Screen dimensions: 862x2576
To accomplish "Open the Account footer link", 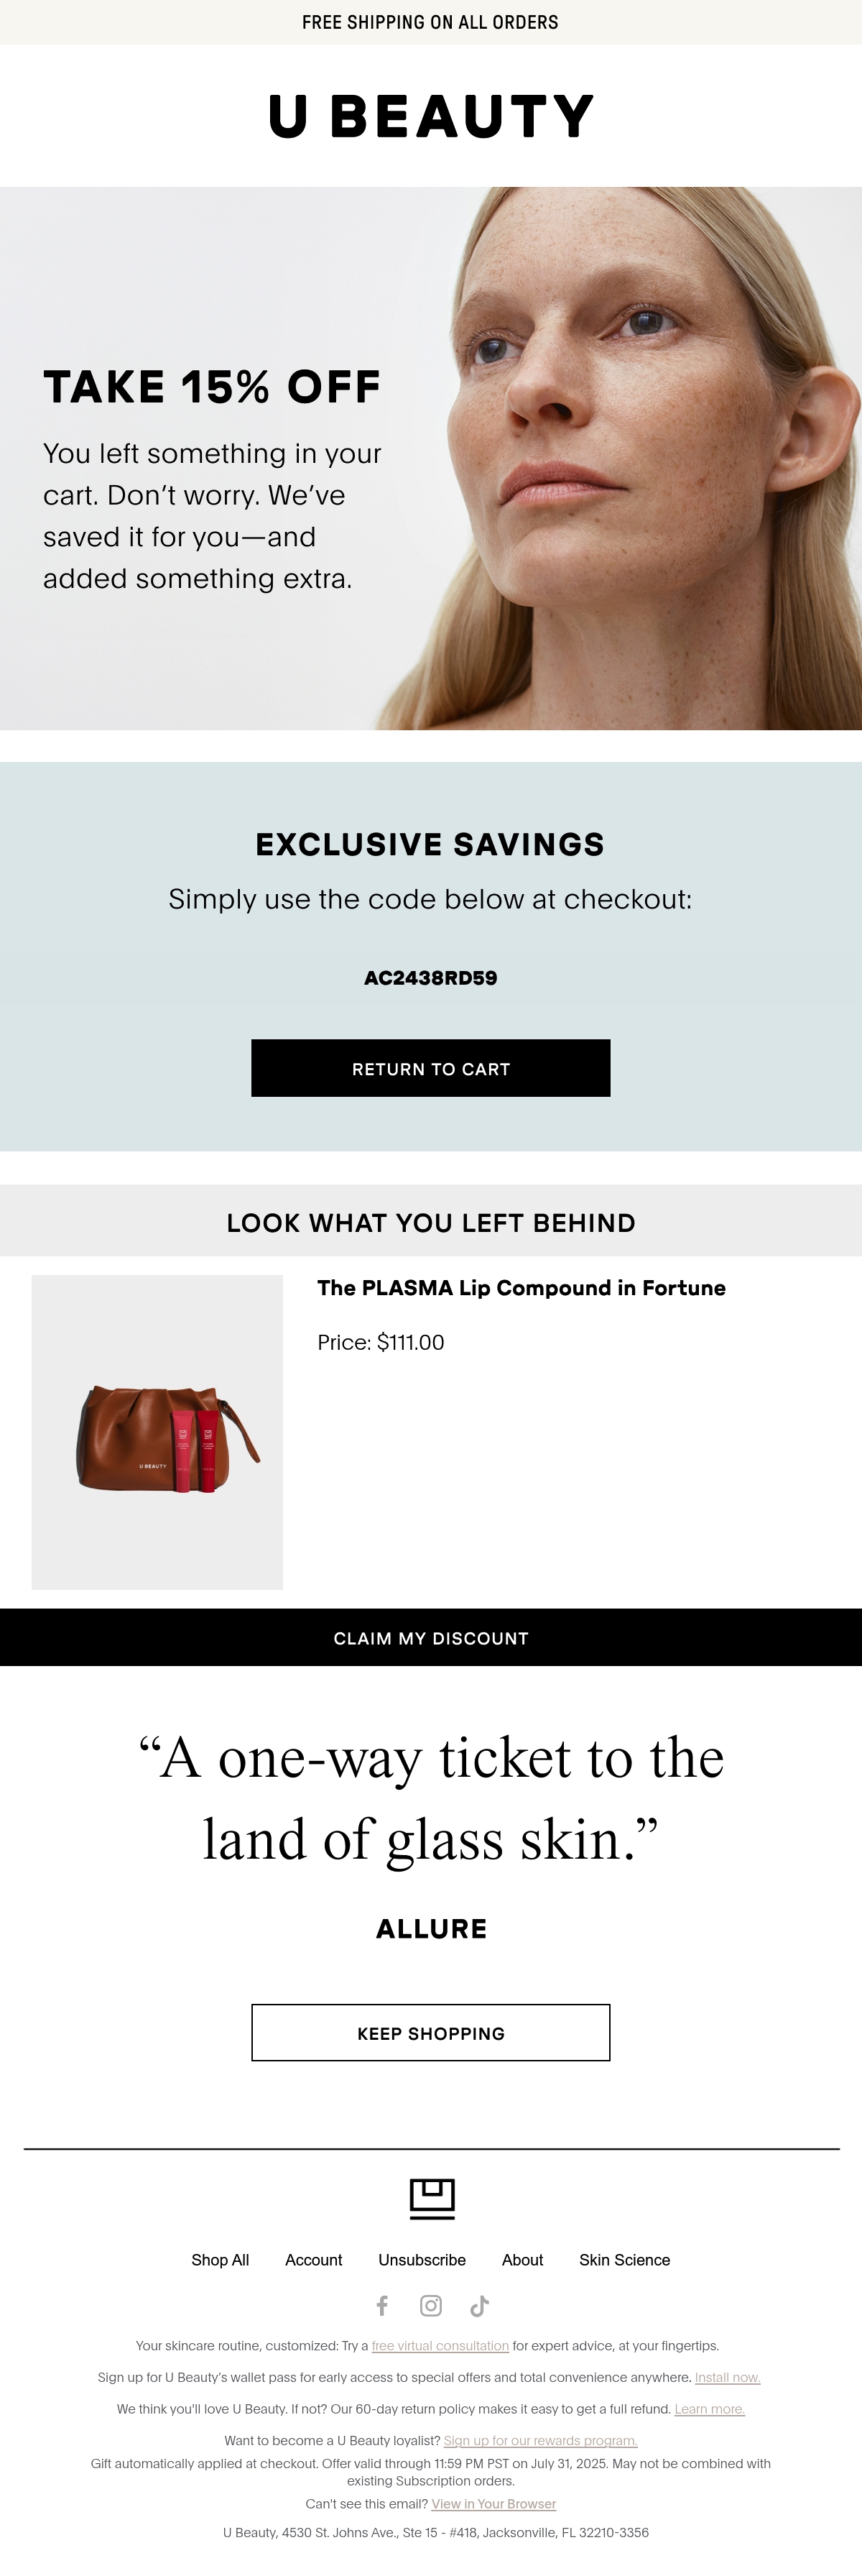I will point(313,2260).
